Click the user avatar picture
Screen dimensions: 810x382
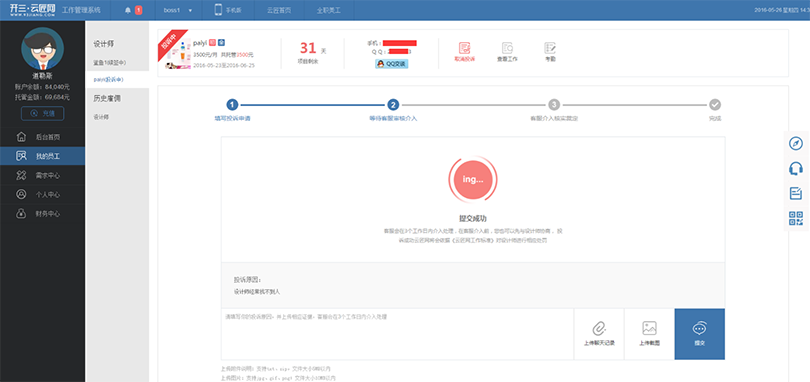click(x=42, y=49)
